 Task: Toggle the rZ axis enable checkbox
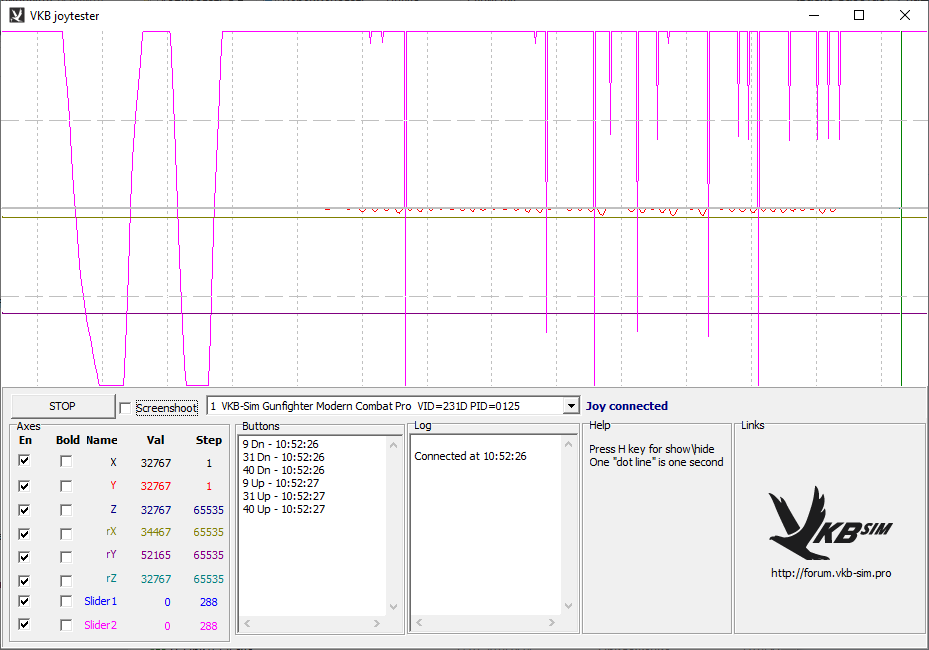pos(24,580)
